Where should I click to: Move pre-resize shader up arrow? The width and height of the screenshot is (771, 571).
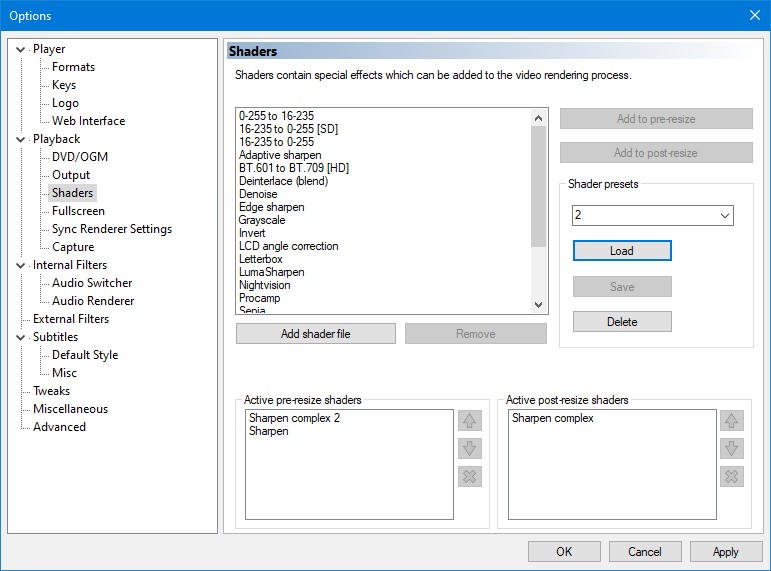coord(470,421)
